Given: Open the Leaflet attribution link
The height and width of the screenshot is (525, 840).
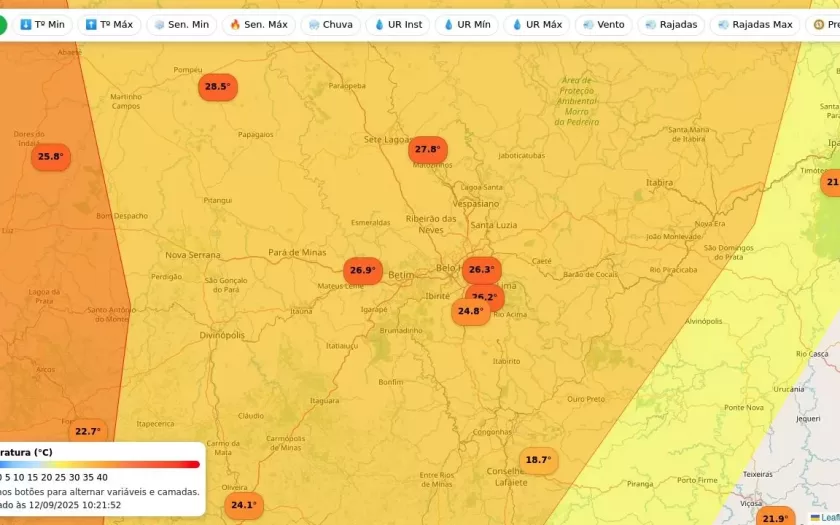Looking at the screenshot, I should coord(826,517).
